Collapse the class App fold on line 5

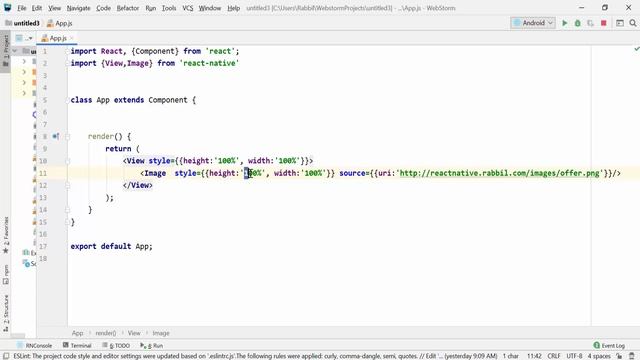67,100
